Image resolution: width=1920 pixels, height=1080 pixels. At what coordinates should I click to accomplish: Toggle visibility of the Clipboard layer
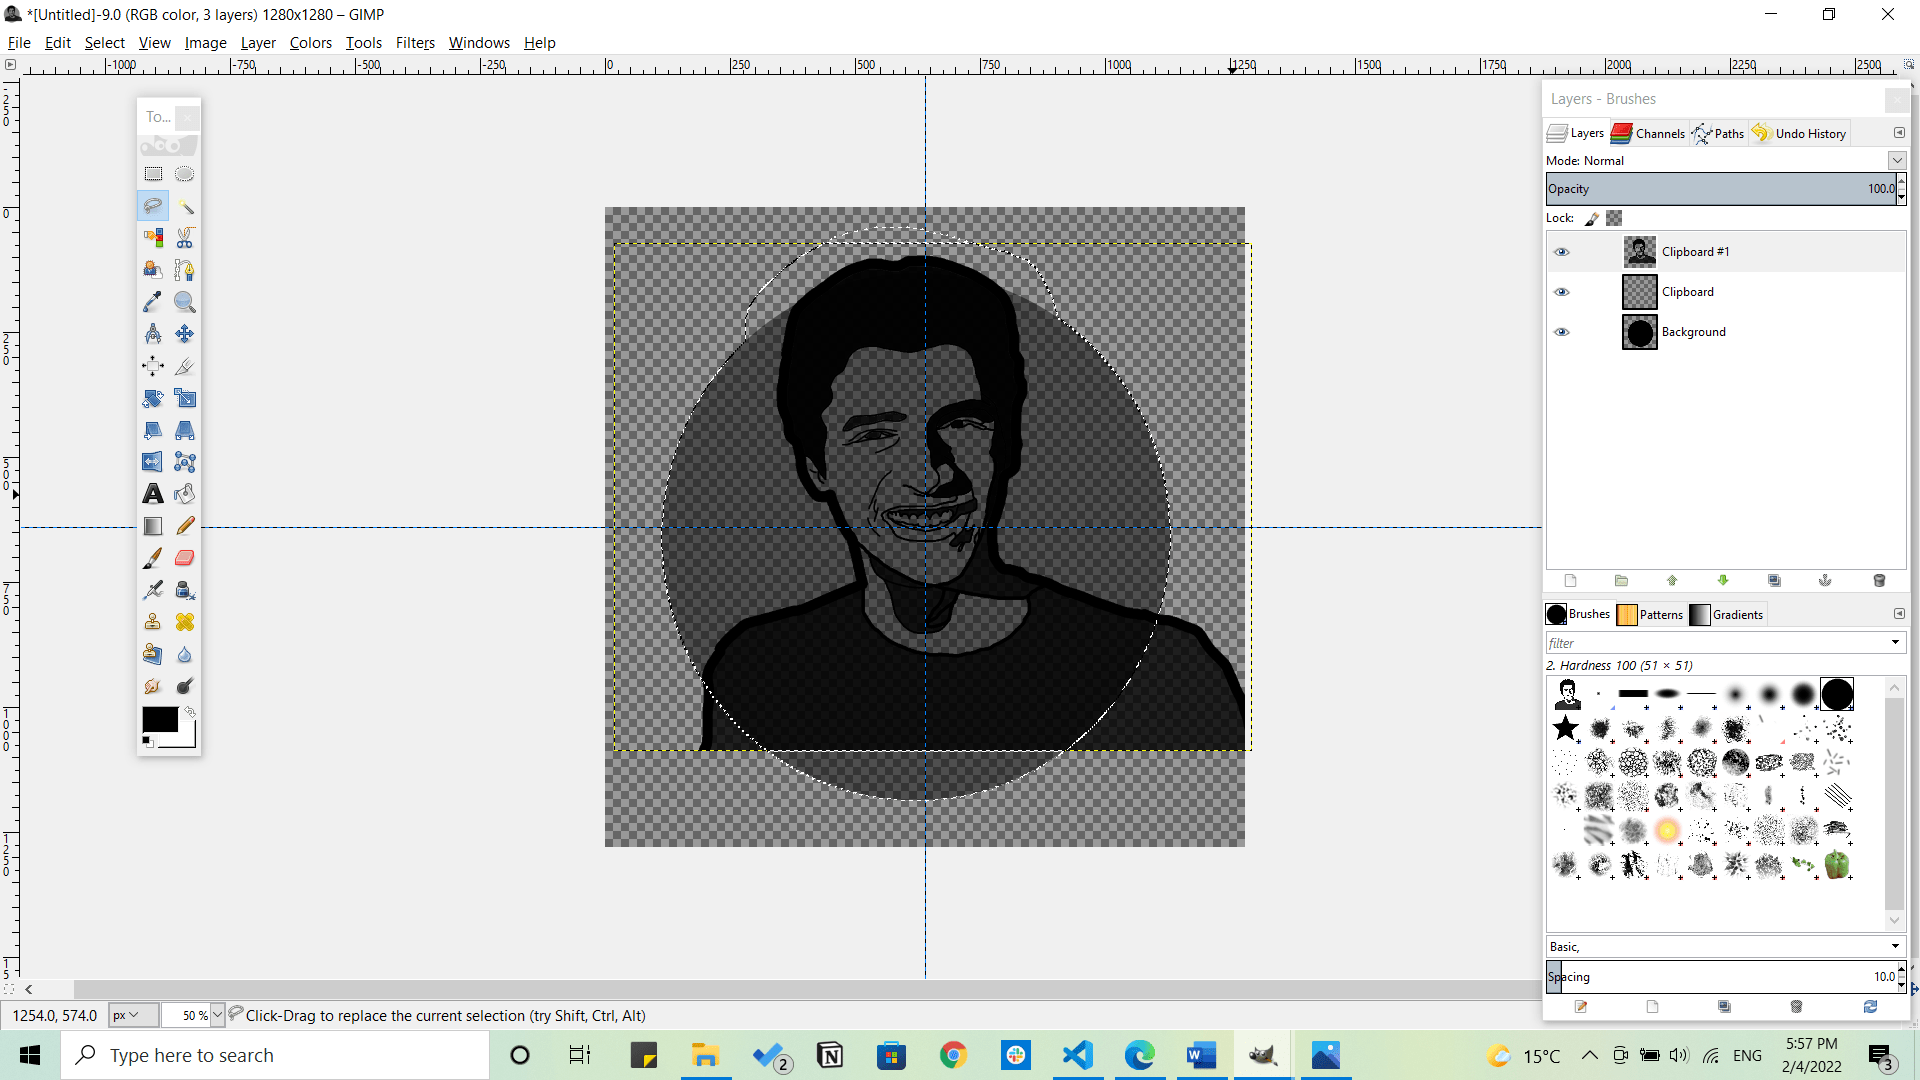click(x=1561, y=292)
